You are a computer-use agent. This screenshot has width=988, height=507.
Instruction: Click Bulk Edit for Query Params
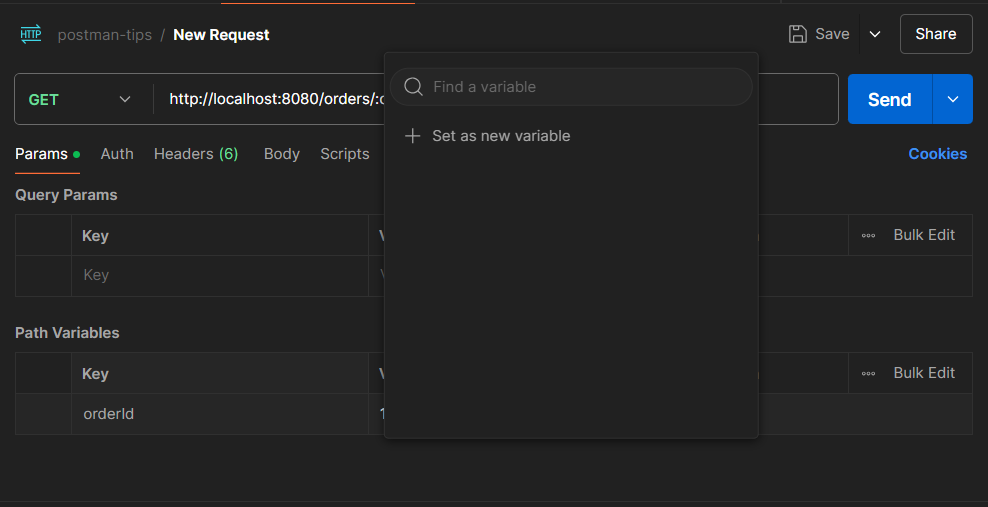tap(924, 235)
